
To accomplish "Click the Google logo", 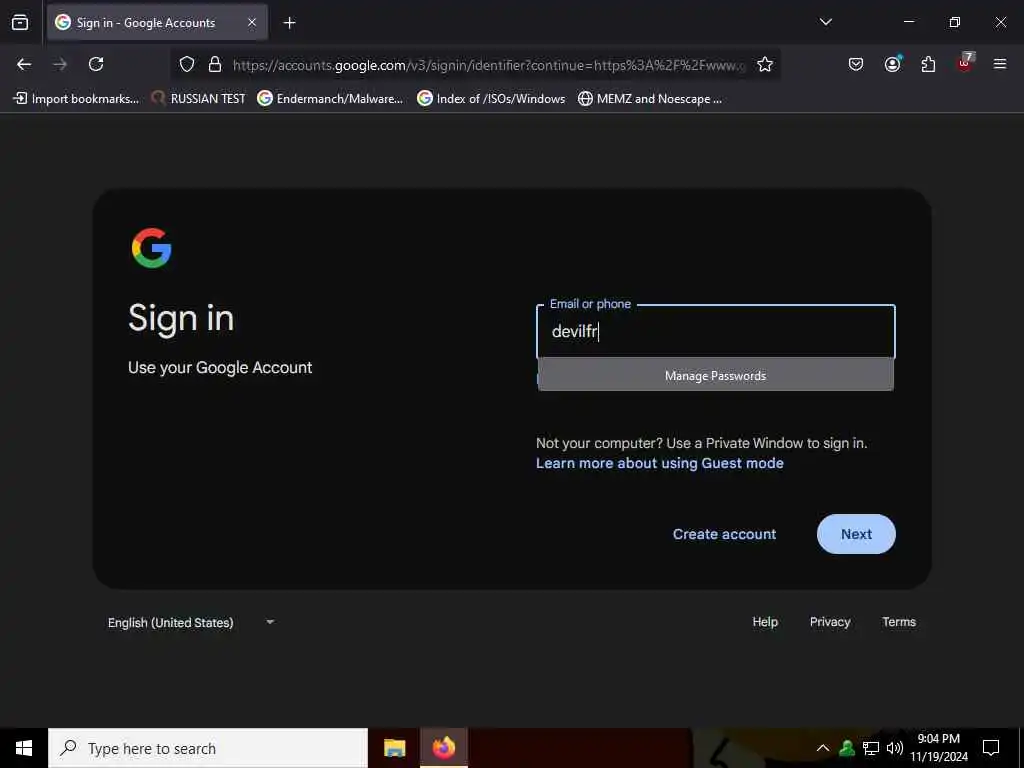I will click(x=152, y=248).
